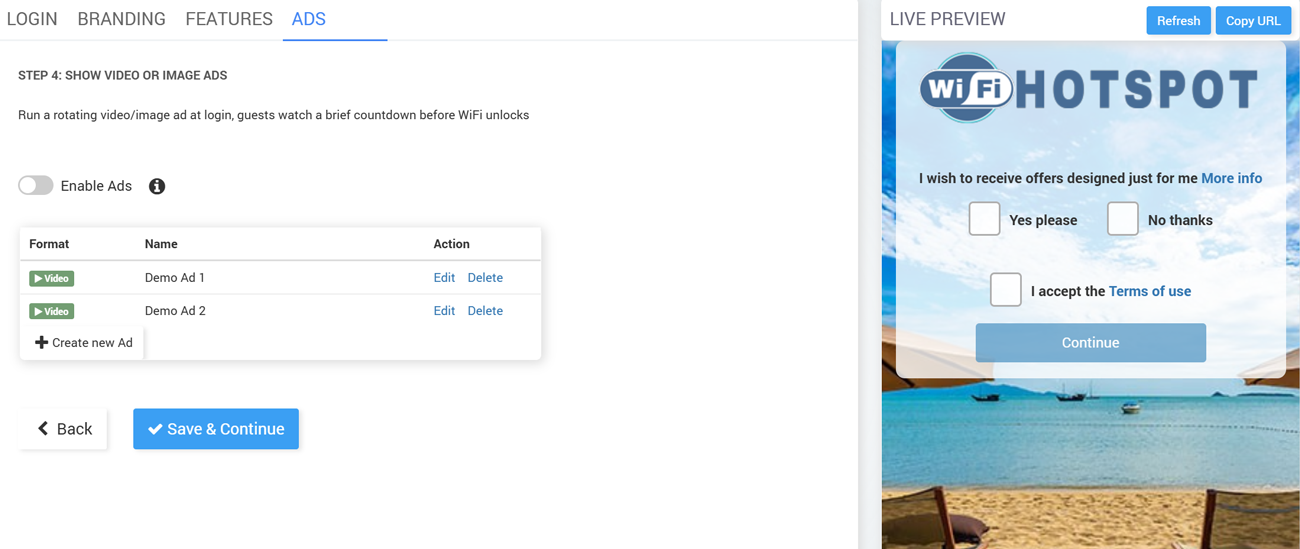The image size is (1300, 549).
Task: Click the Copy URL button
Action: click(1253, 21)
